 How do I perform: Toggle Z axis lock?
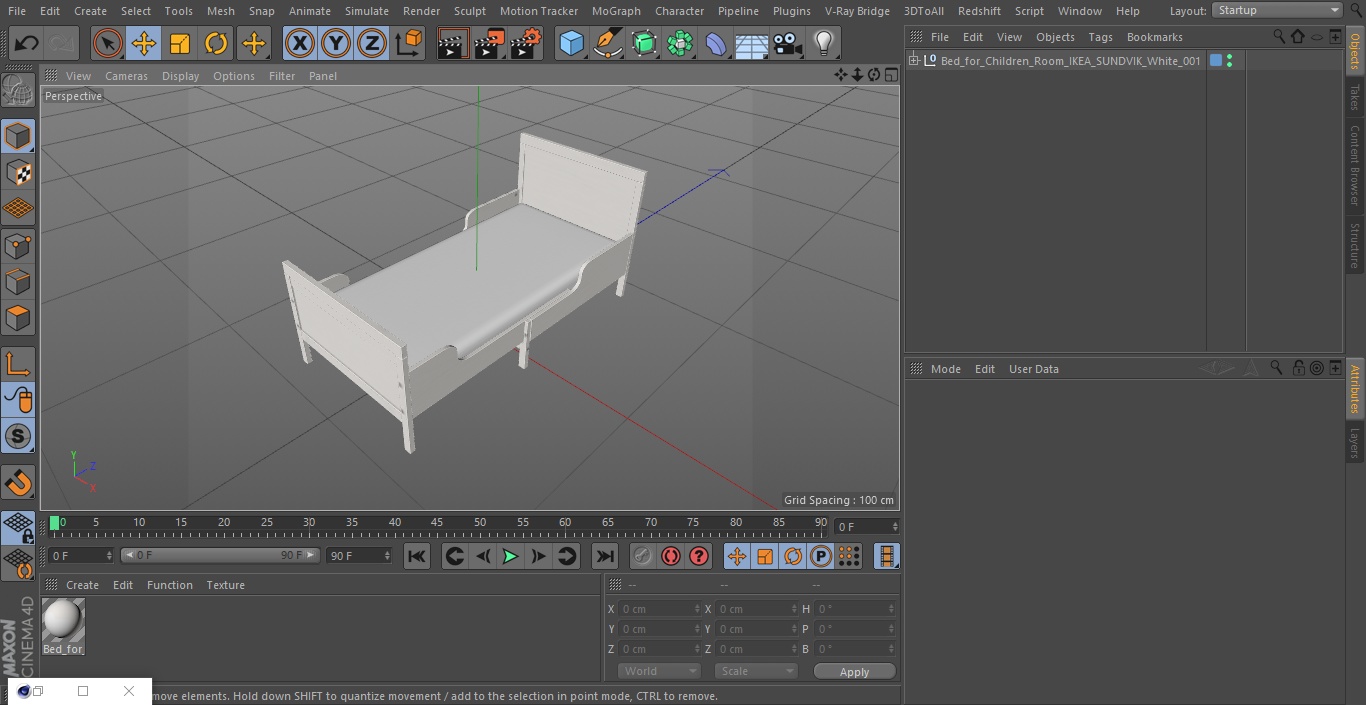tap(372, 43)
